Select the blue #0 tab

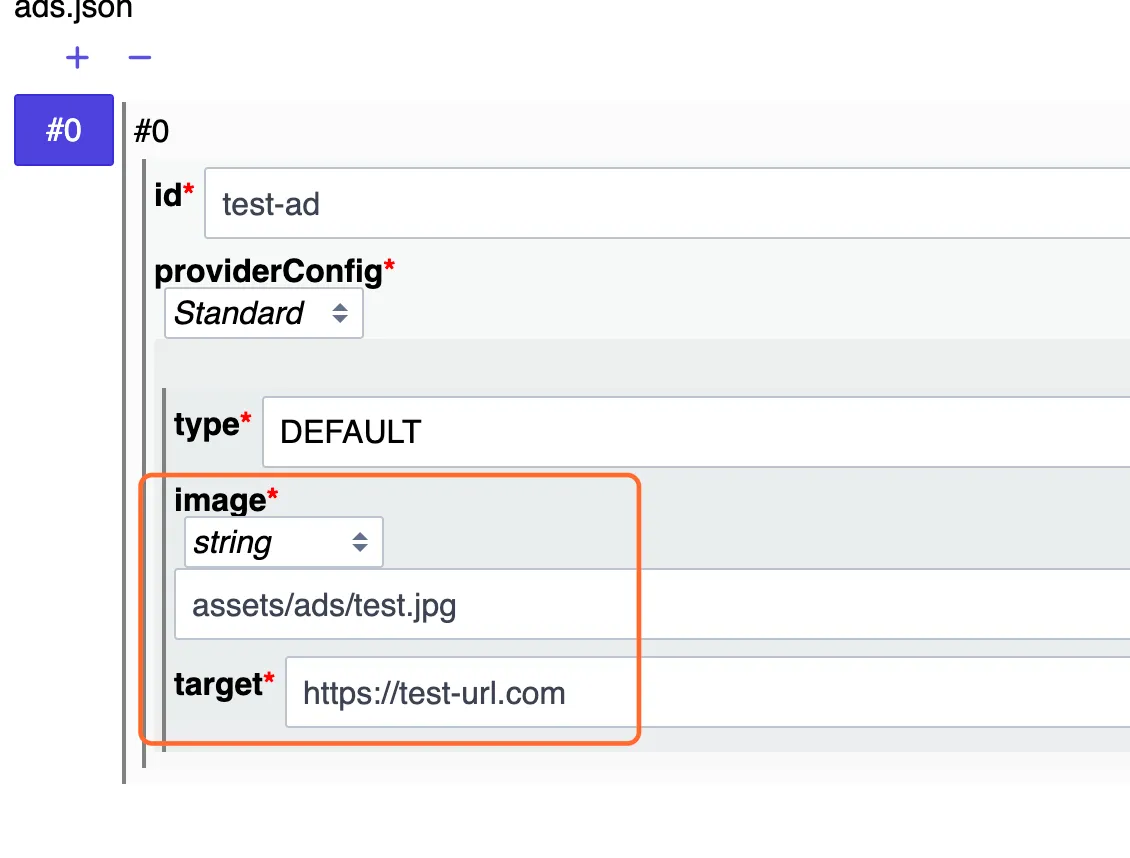64,130
